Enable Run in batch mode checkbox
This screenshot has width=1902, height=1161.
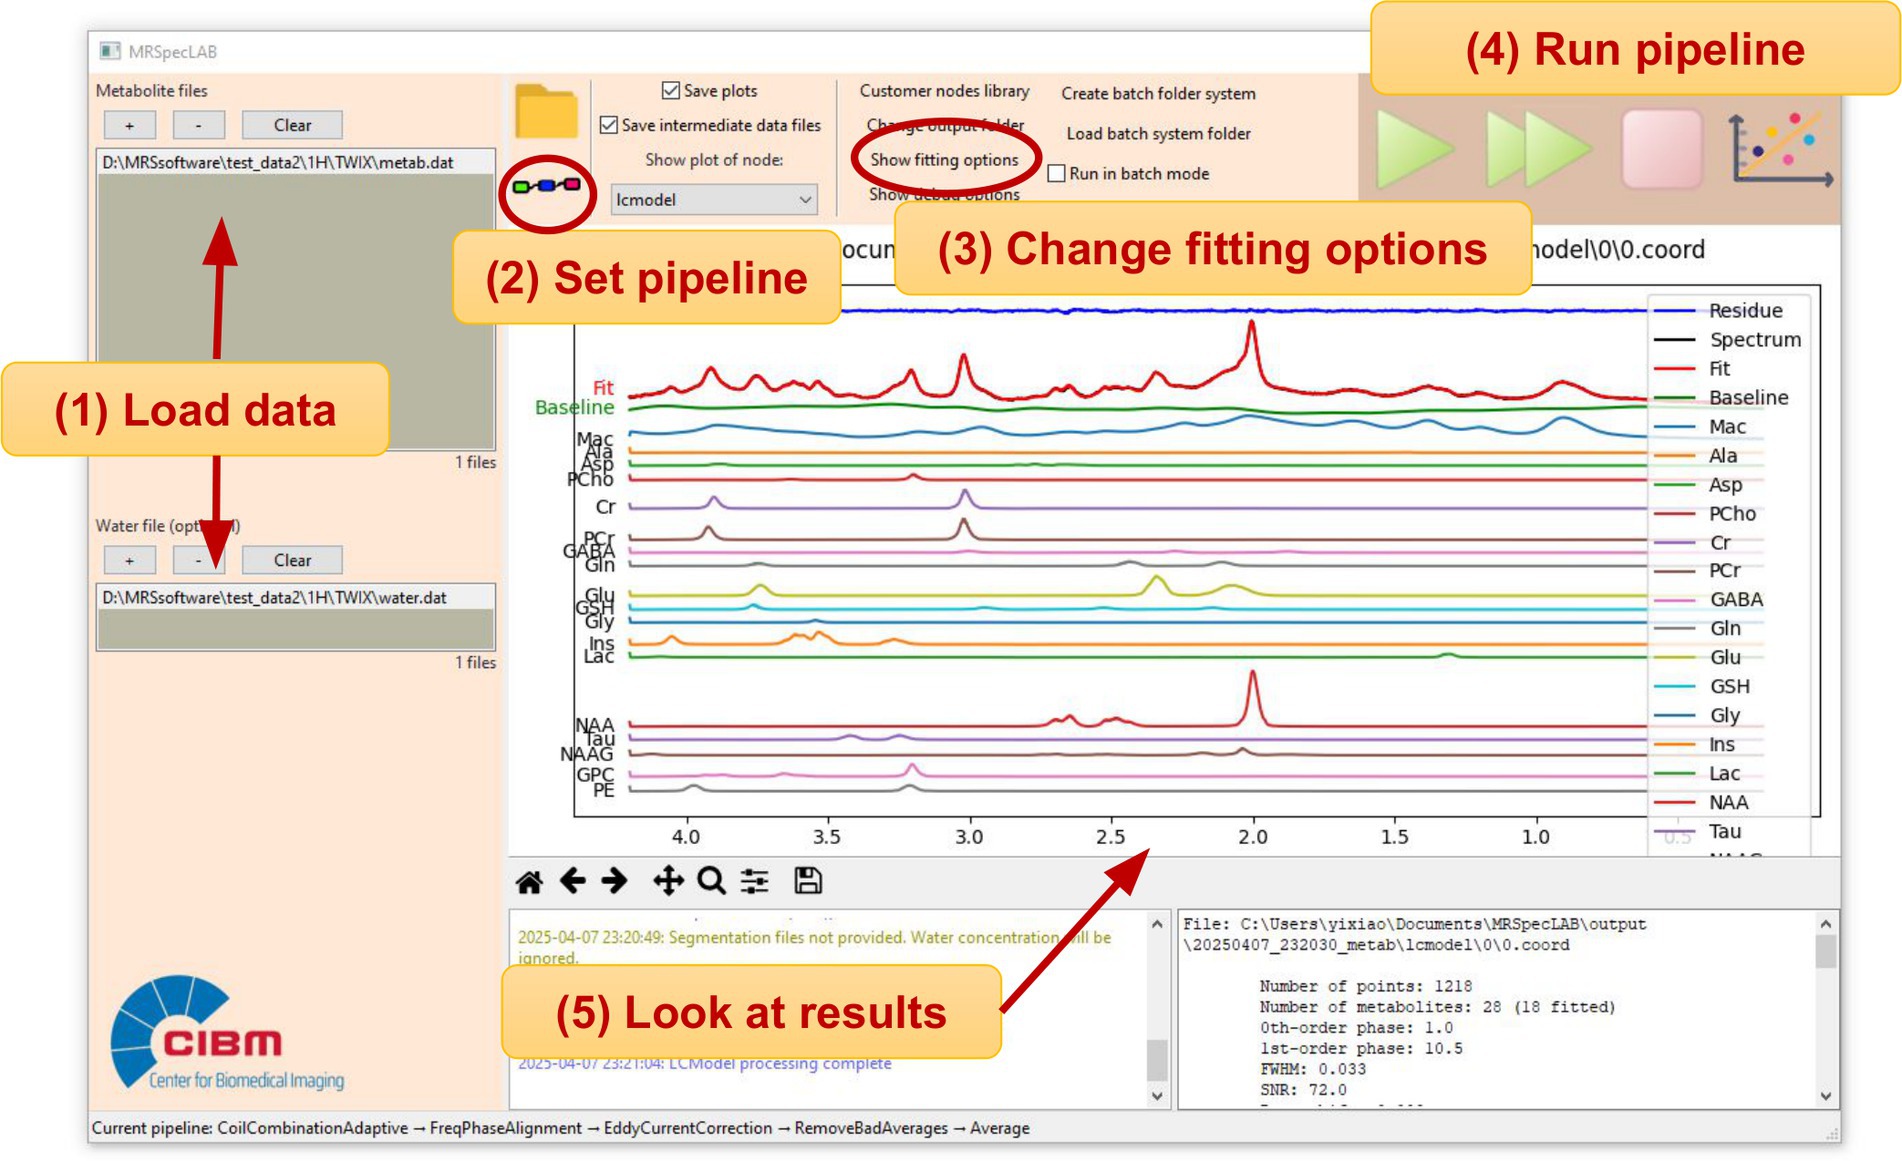coord(1056,173)
